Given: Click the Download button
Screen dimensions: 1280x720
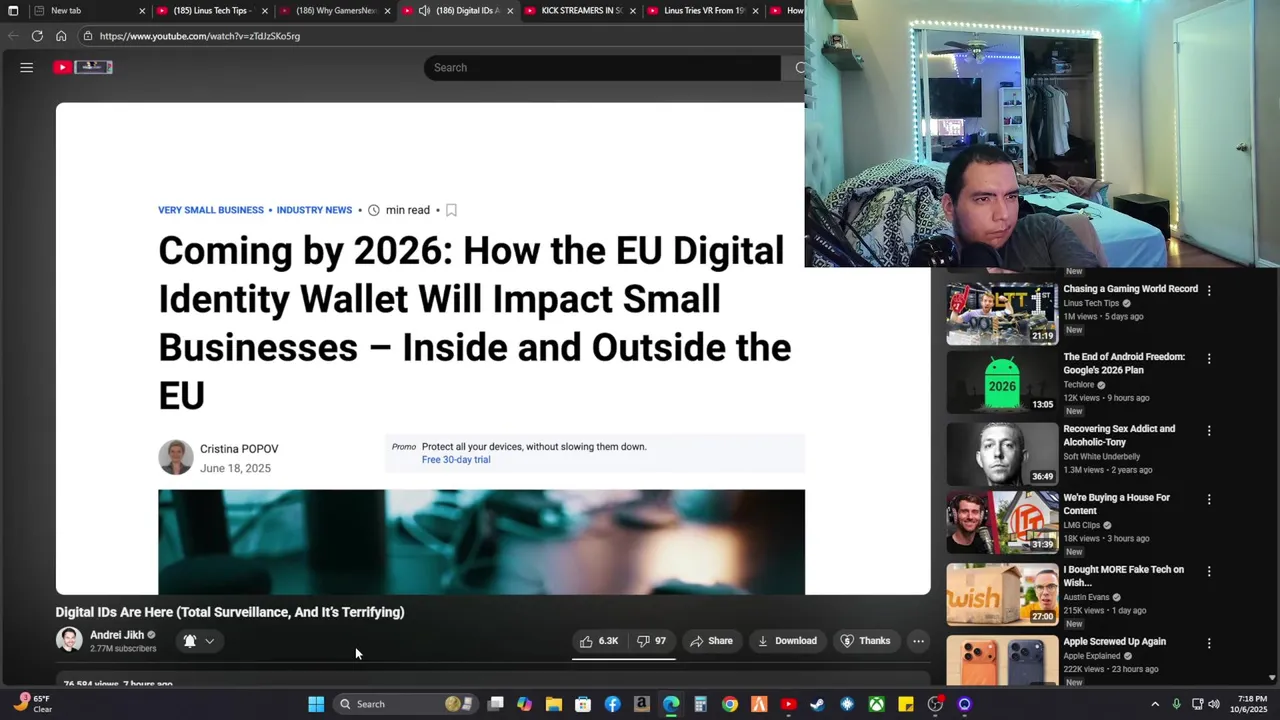Looking at the screenshot, I should (x=787, y=641).
